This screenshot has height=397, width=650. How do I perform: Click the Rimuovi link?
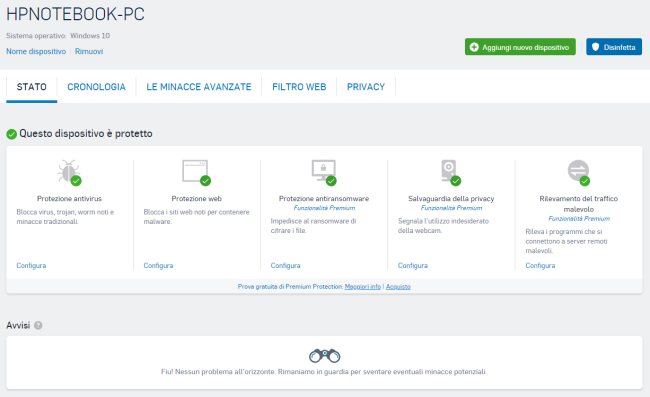(89, 51)
